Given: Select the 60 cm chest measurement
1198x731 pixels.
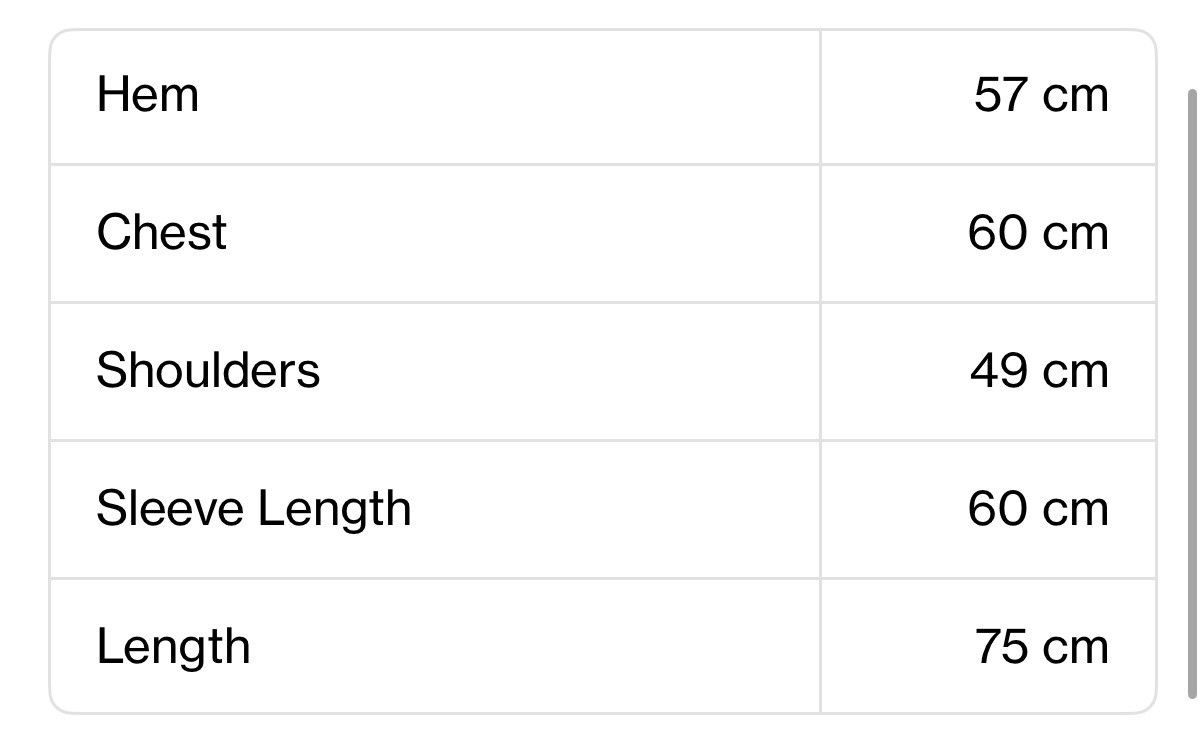Looking at the screenshot, I should click(x=1038, y=232).
